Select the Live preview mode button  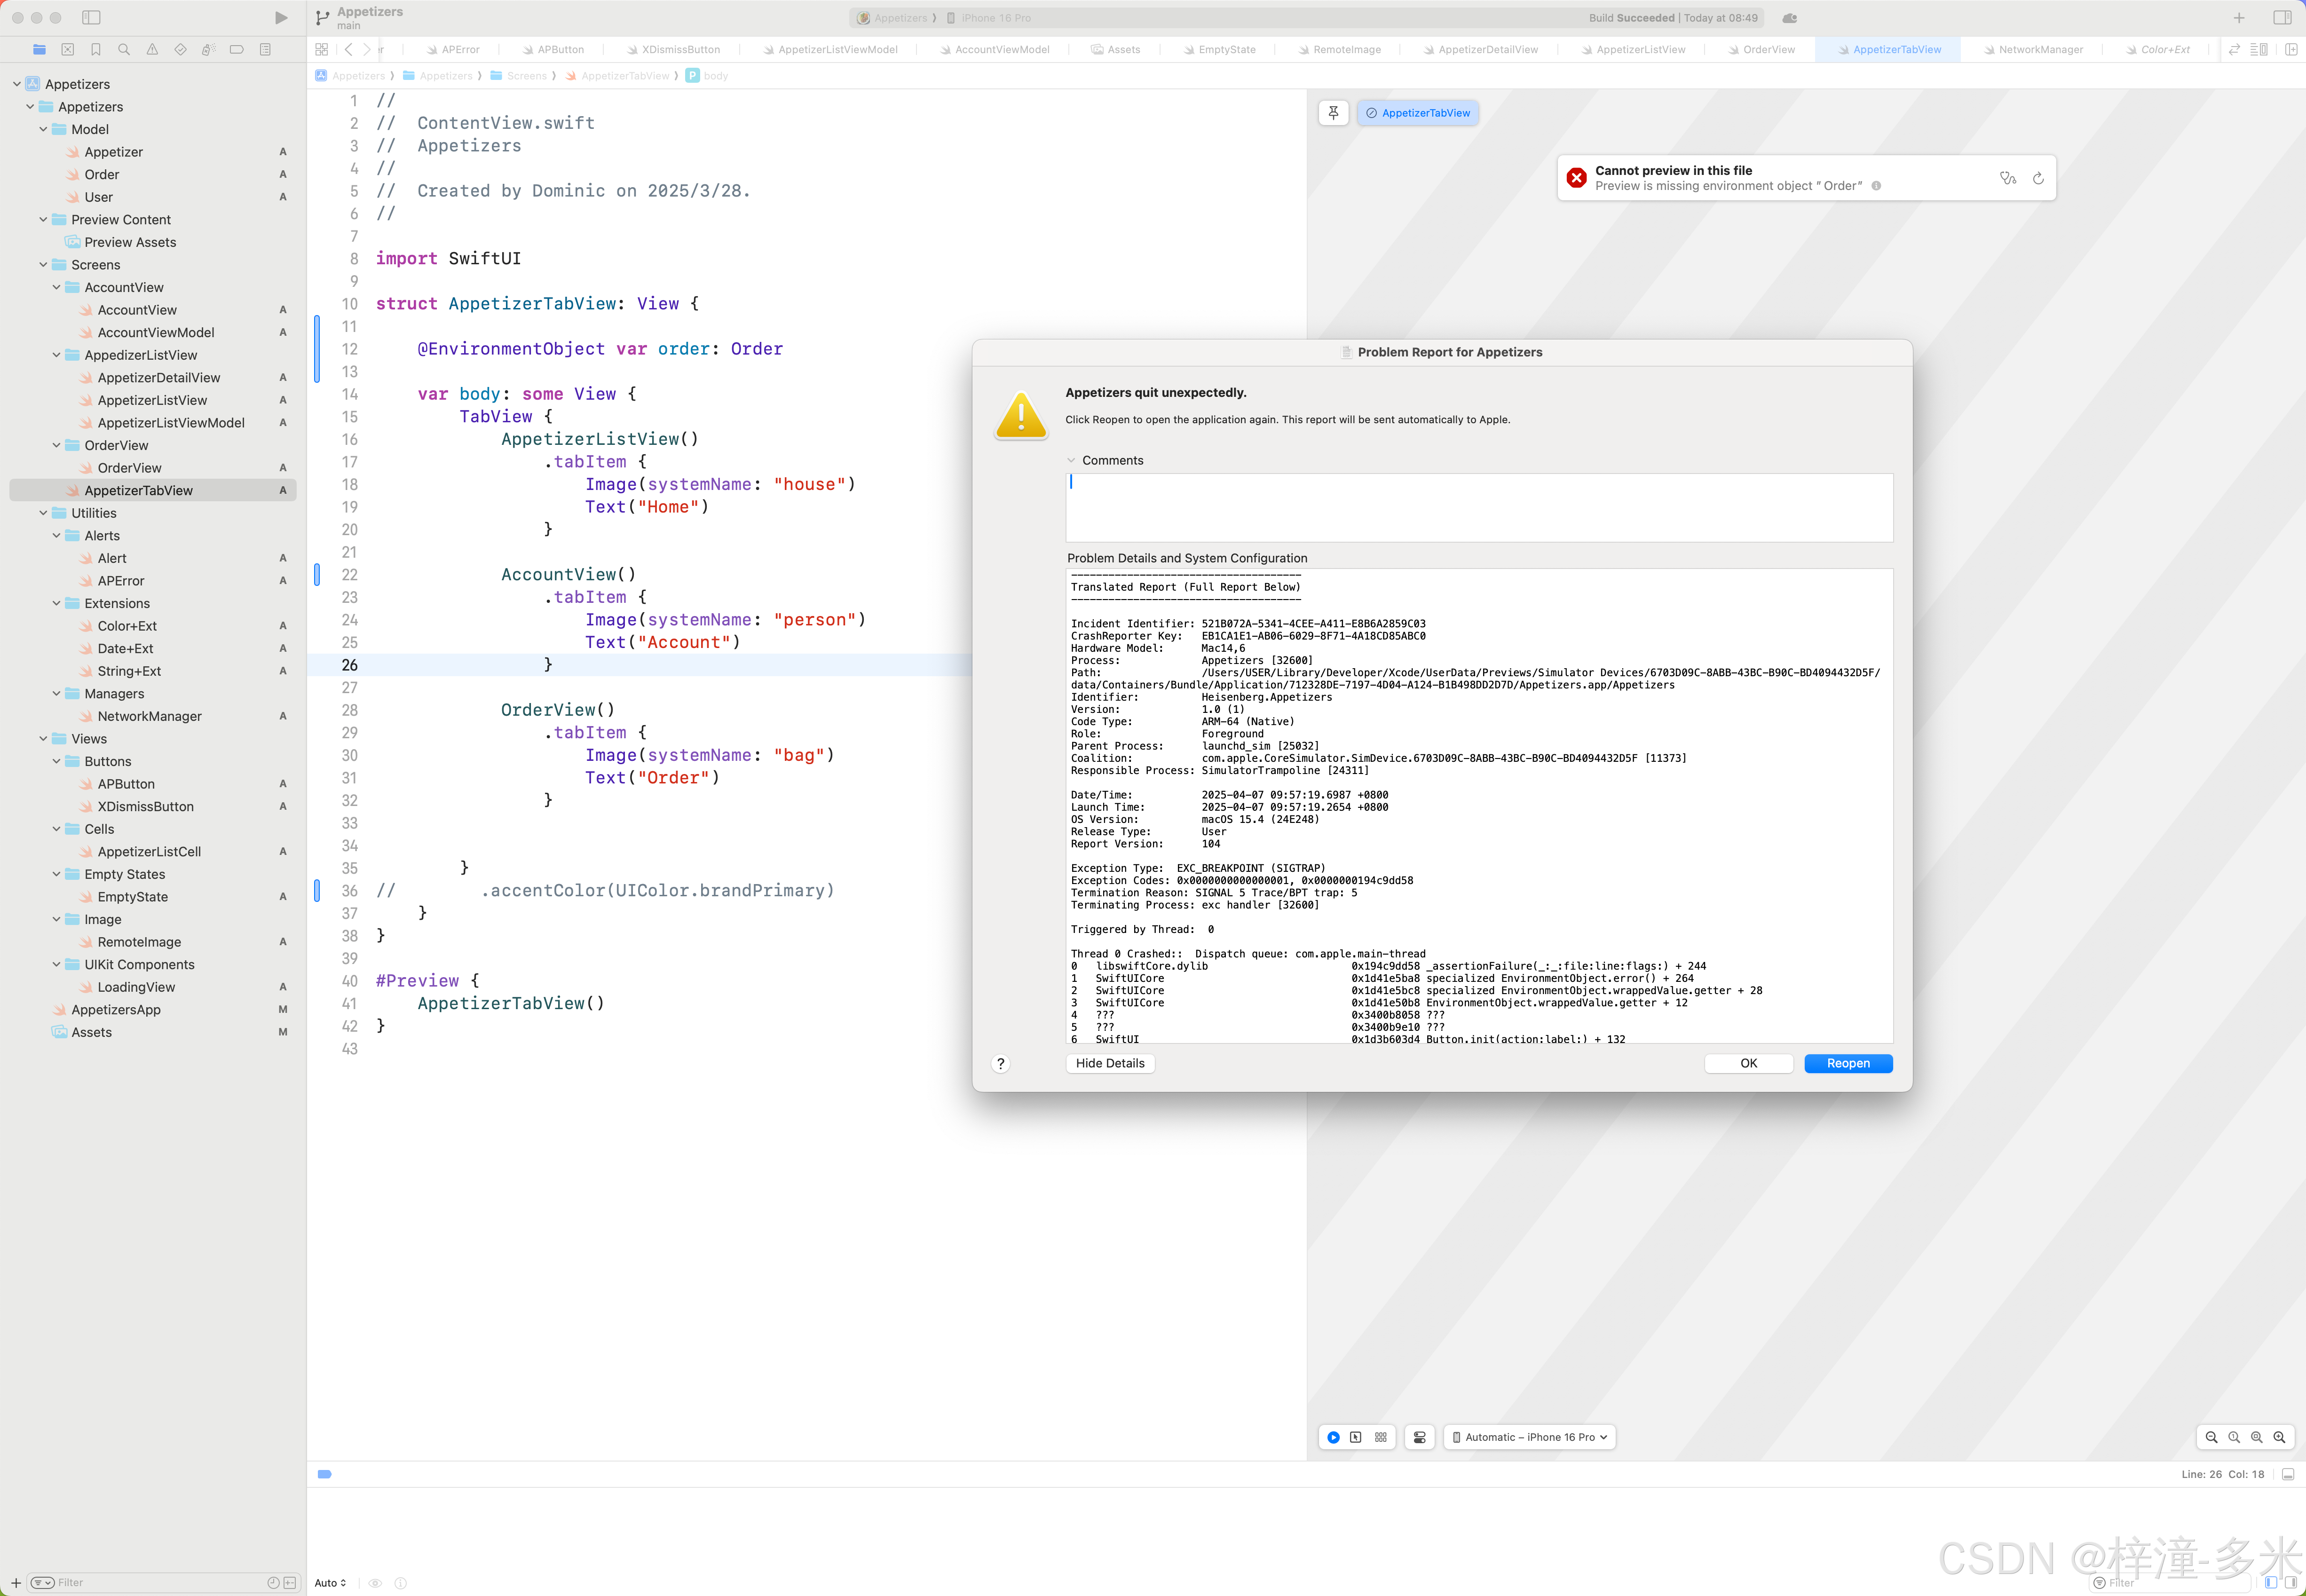1333,1437
